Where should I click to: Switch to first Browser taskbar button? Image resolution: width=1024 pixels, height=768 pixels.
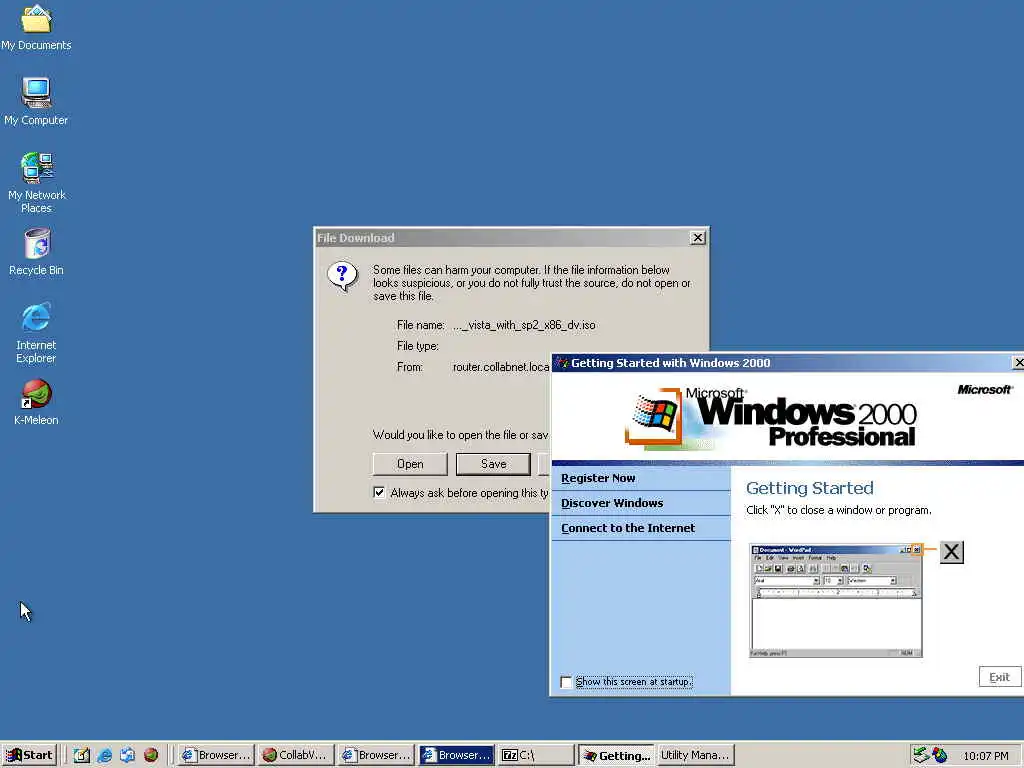click(x=216, y=755)
